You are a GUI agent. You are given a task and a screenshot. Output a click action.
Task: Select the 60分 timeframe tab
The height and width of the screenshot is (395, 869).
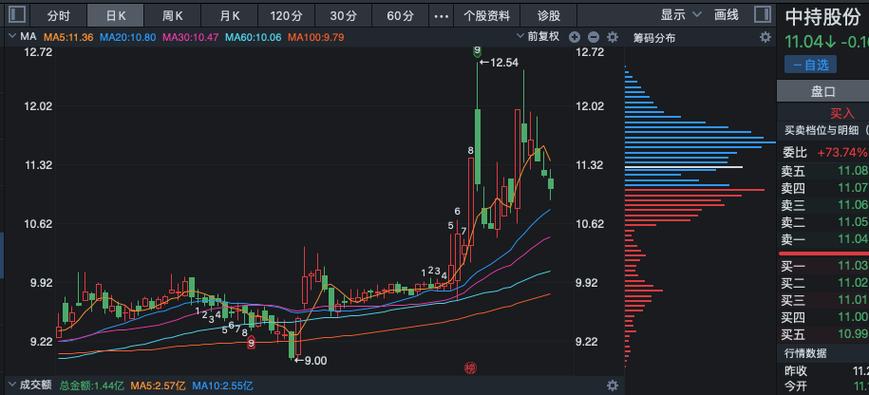[400, 16]
